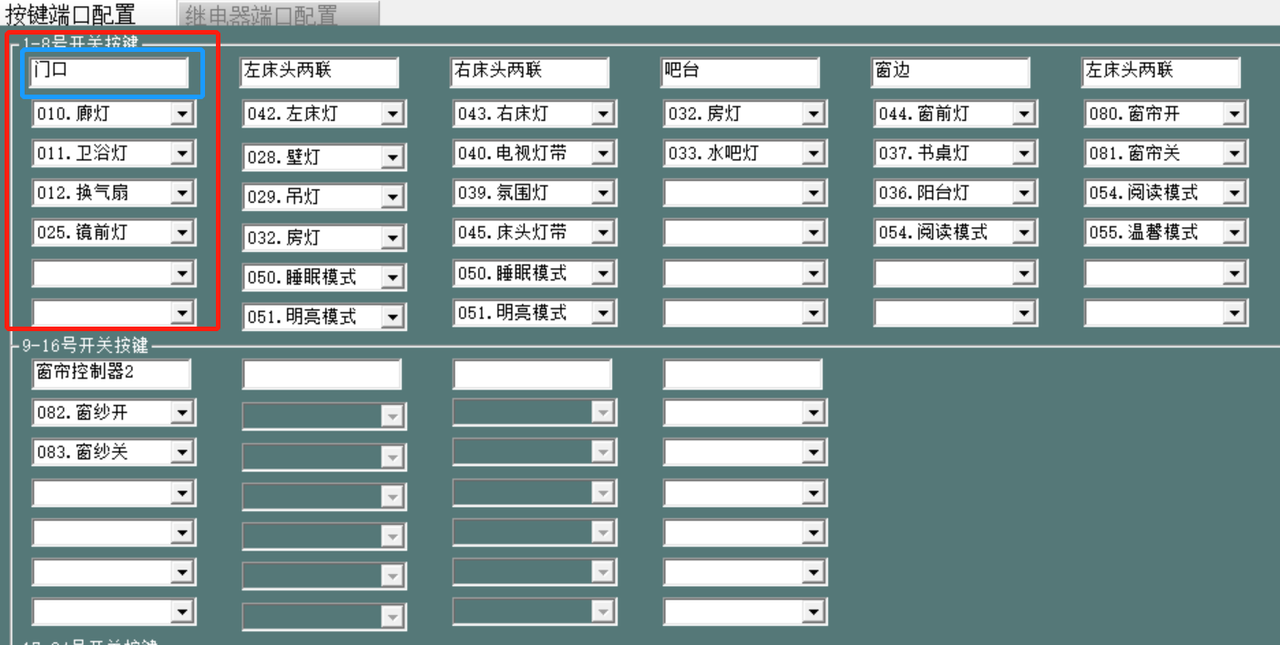Open the 080.窗帘开 dropdown
The width and height of the screenshot is (1280, 645).
(1234, 114)
